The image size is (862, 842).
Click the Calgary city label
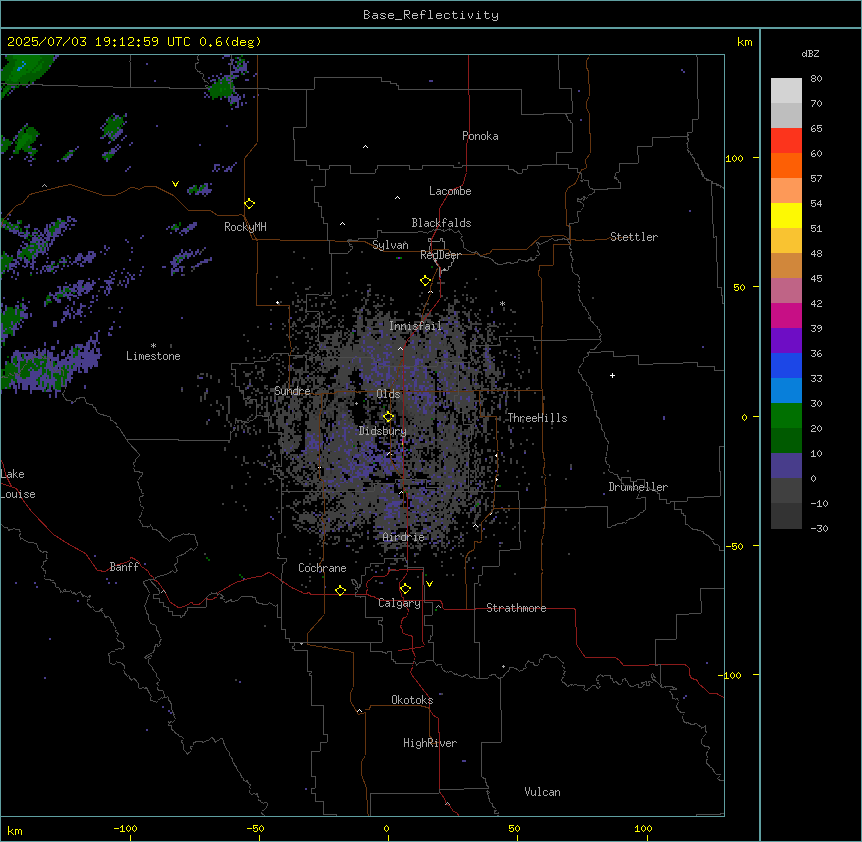[x=399, y=603]
